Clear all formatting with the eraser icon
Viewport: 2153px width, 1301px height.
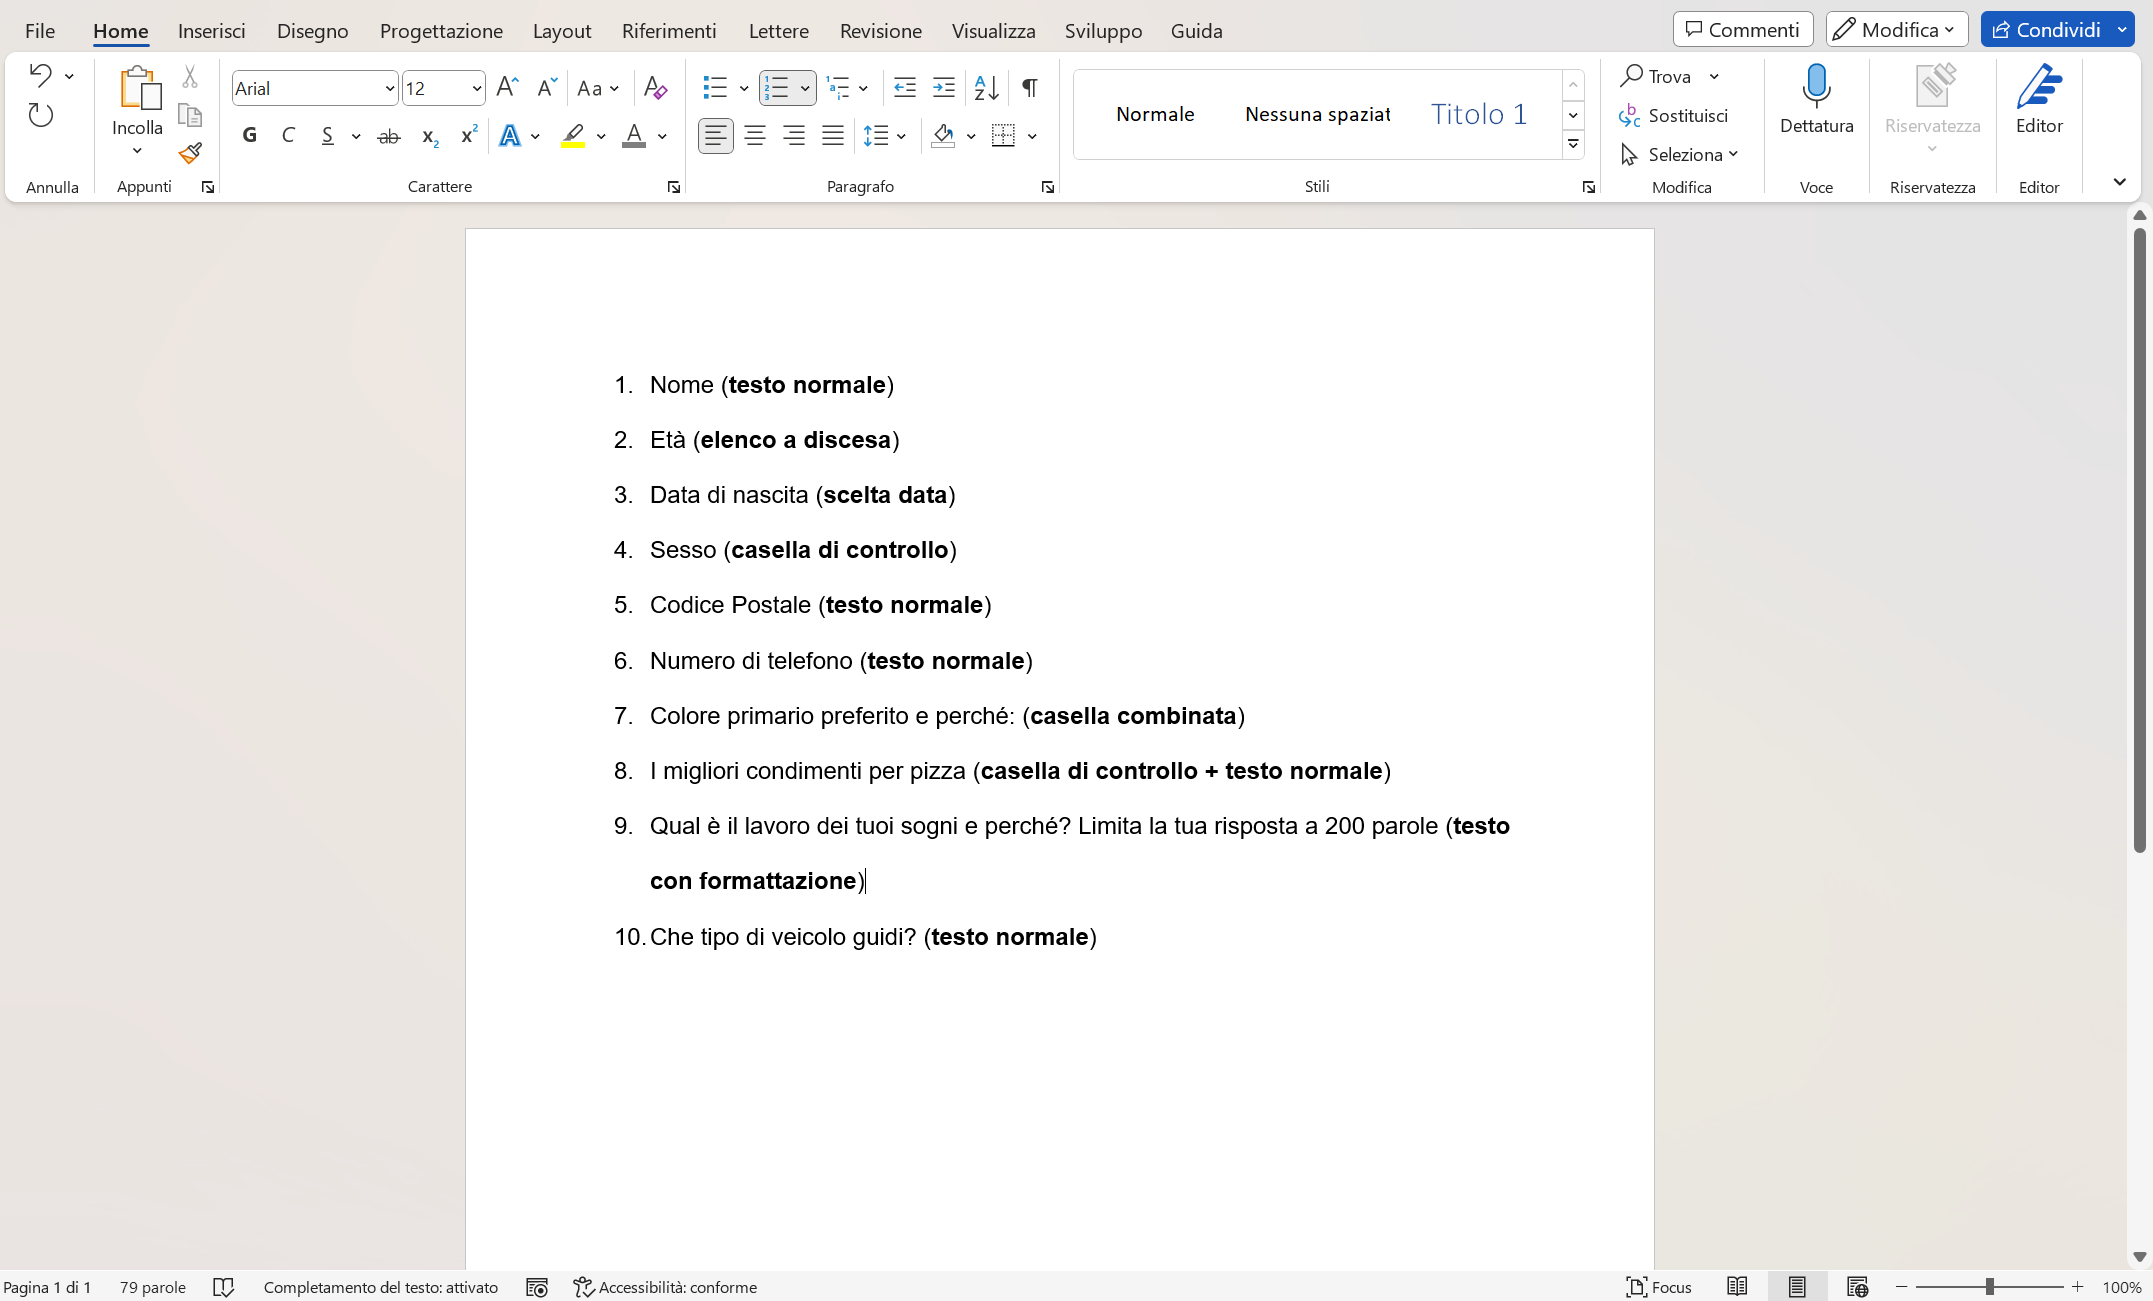click(x=656, y=88)
